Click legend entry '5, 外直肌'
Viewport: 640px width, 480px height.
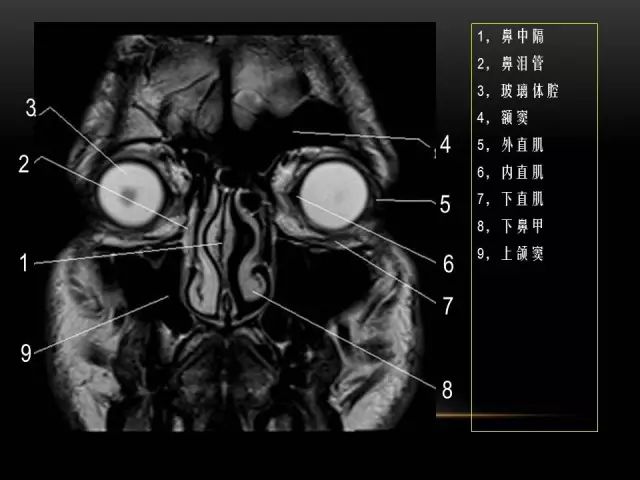[511, 145]
